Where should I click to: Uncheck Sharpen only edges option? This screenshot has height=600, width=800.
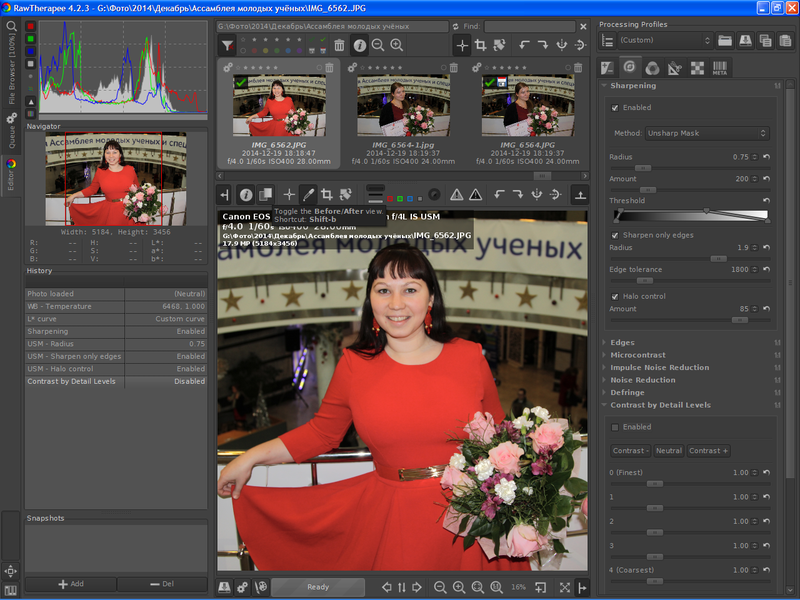pos(615,235)
